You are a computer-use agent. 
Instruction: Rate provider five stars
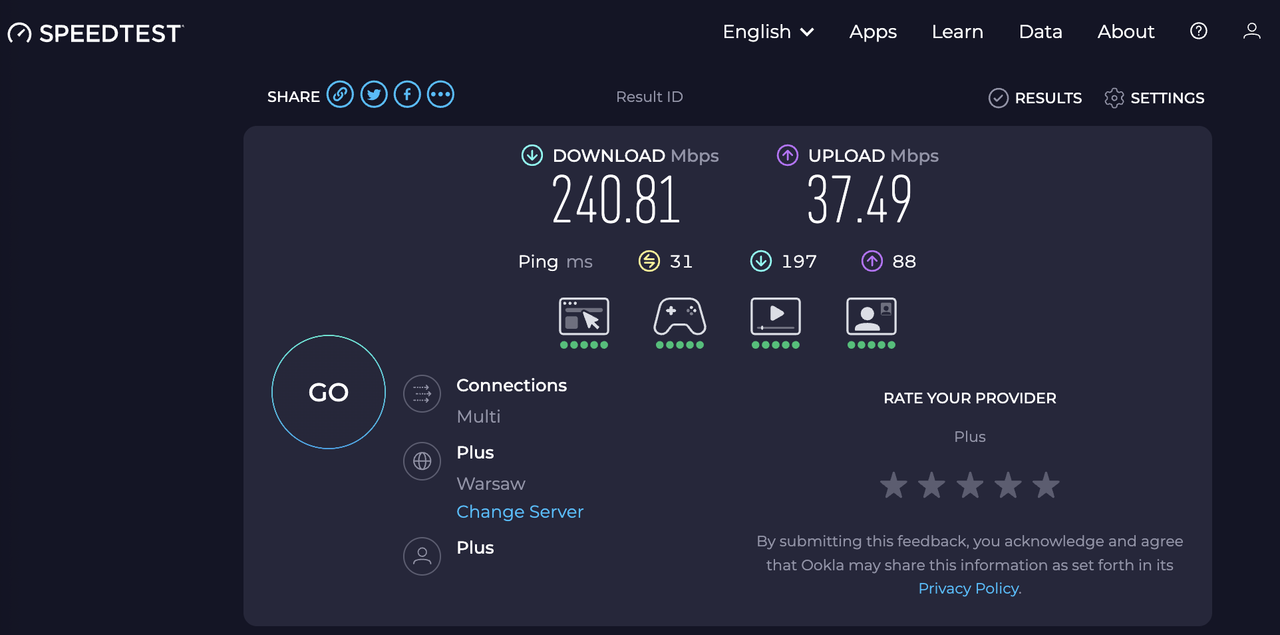1046,486
